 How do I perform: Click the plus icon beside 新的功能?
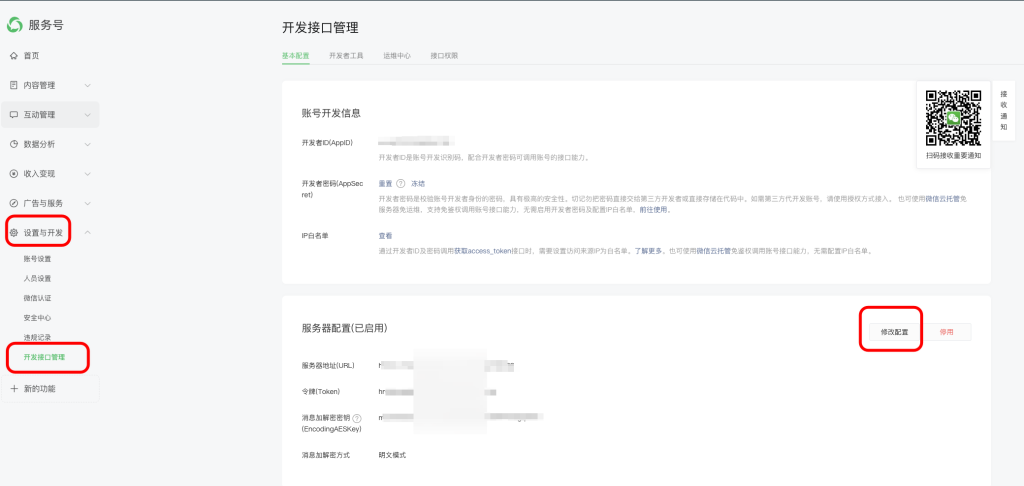[14, 388]
